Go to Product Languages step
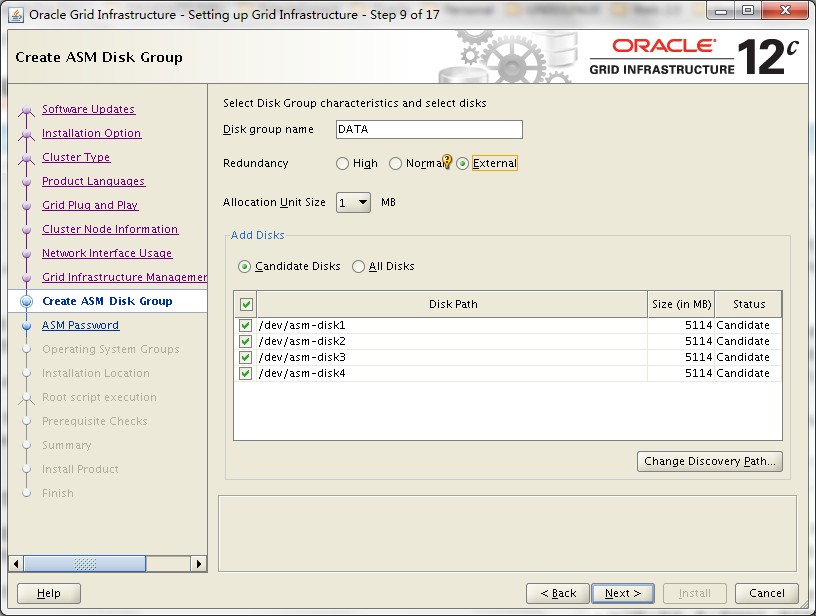 point(94,181)
